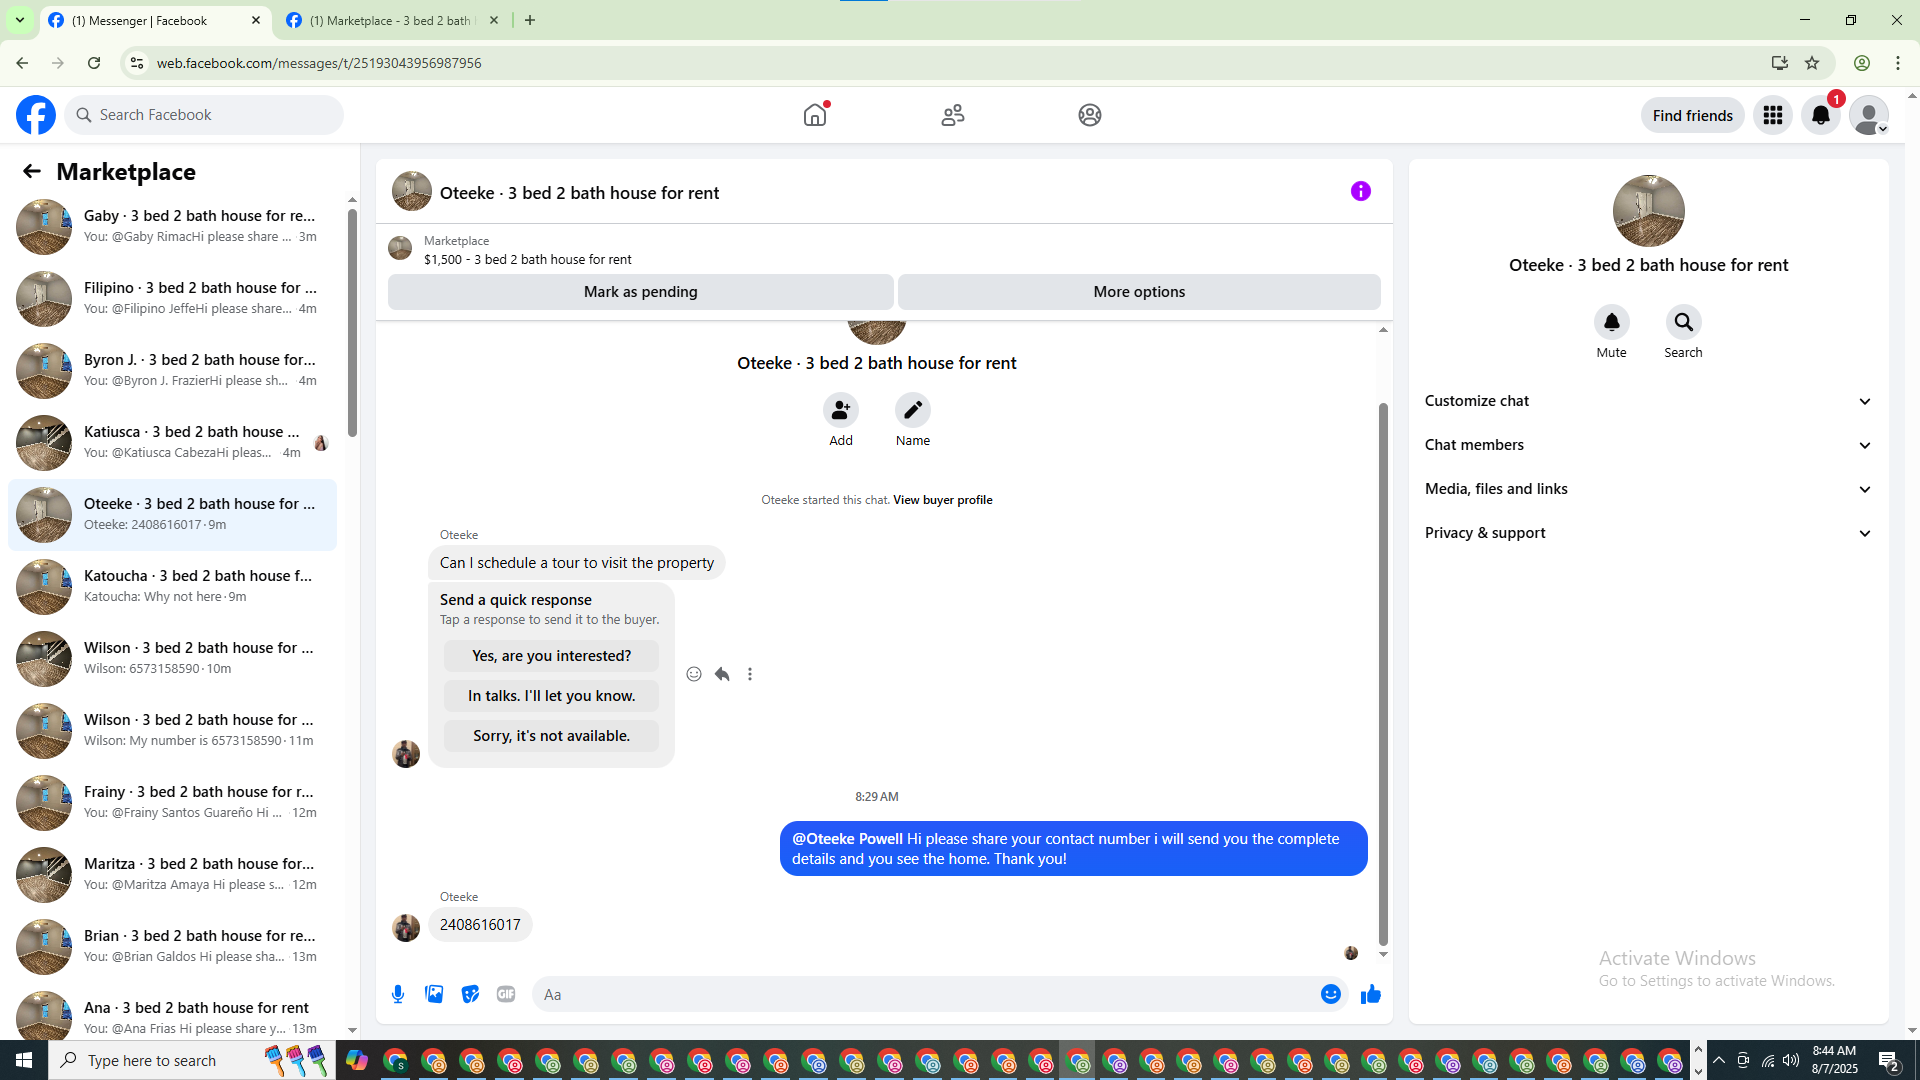The height and width of the screenshot is (1080, 1920).
Task: Send quick response 'In talks. I'll let you know.'
Action: pos(552,696)
